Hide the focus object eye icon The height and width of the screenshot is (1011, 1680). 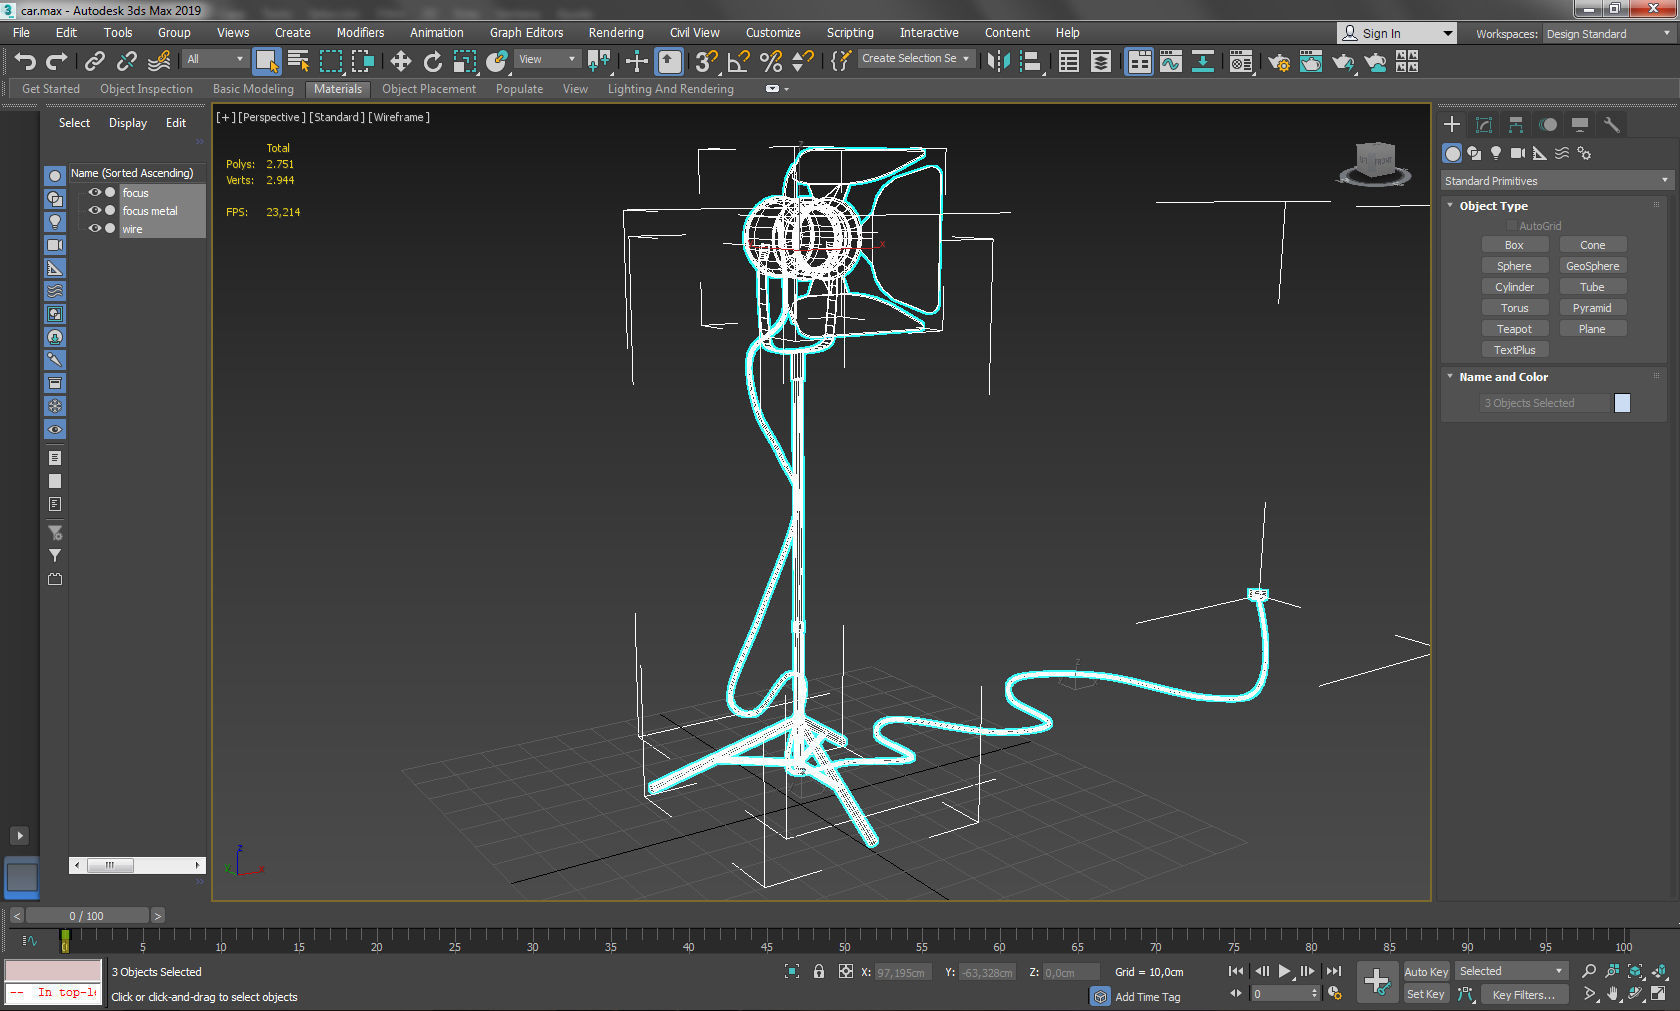(95, 192)
